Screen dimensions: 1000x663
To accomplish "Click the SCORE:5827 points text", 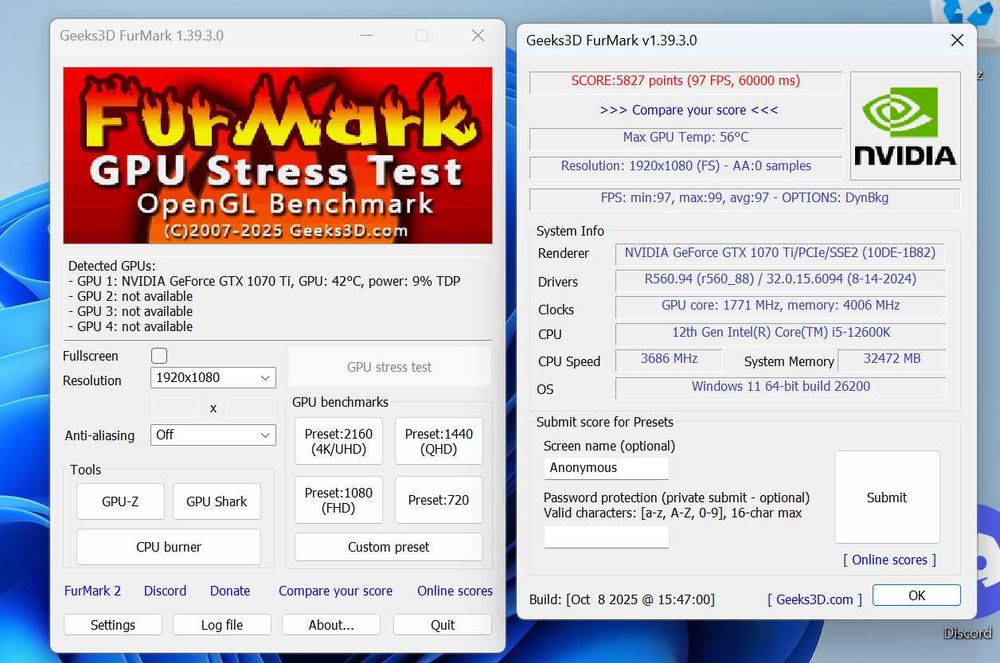I will [686, 80].
